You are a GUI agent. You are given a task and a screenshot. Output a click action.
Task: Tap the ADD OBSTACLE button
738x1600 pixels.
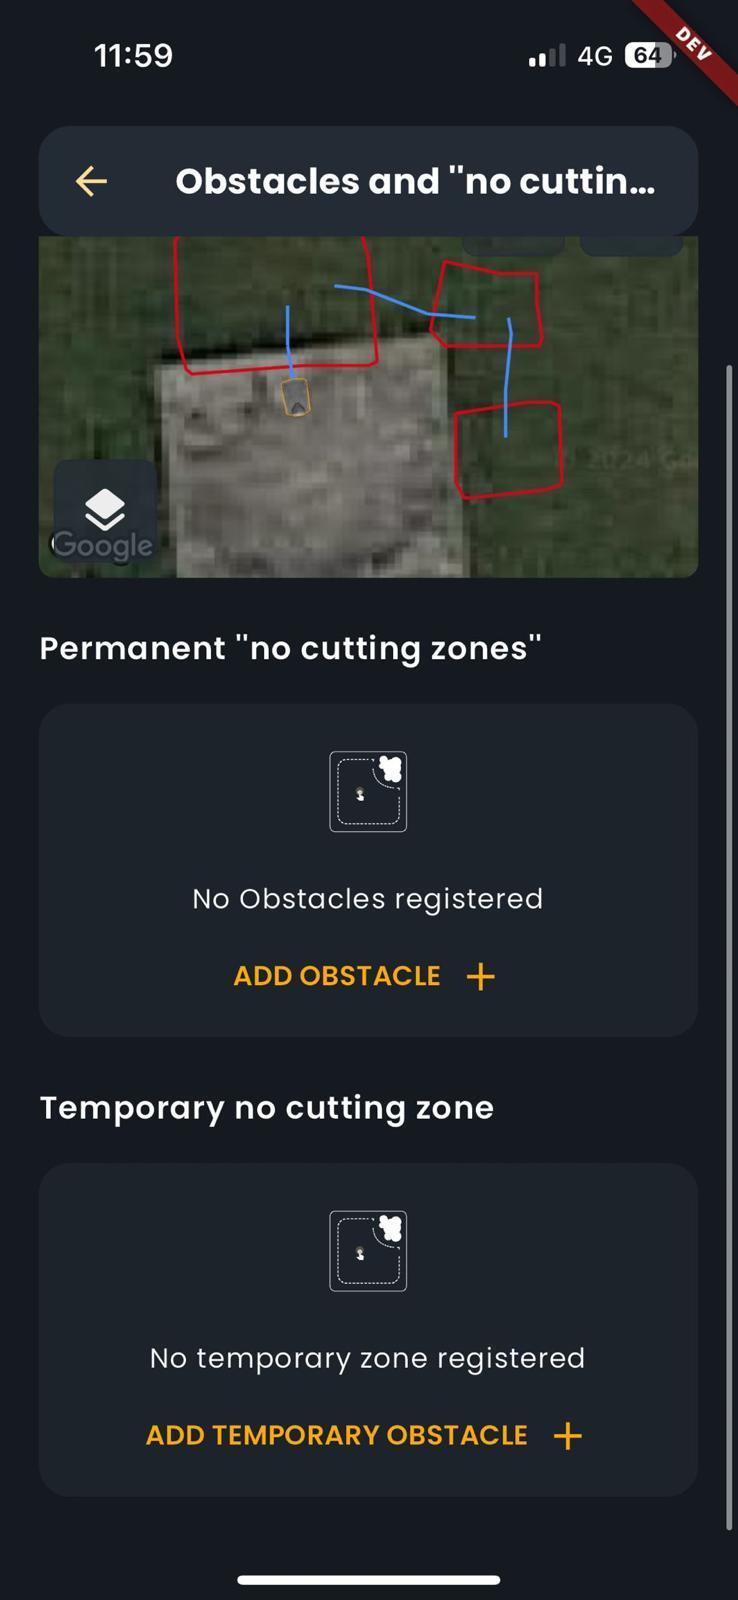tap(365, 976)
